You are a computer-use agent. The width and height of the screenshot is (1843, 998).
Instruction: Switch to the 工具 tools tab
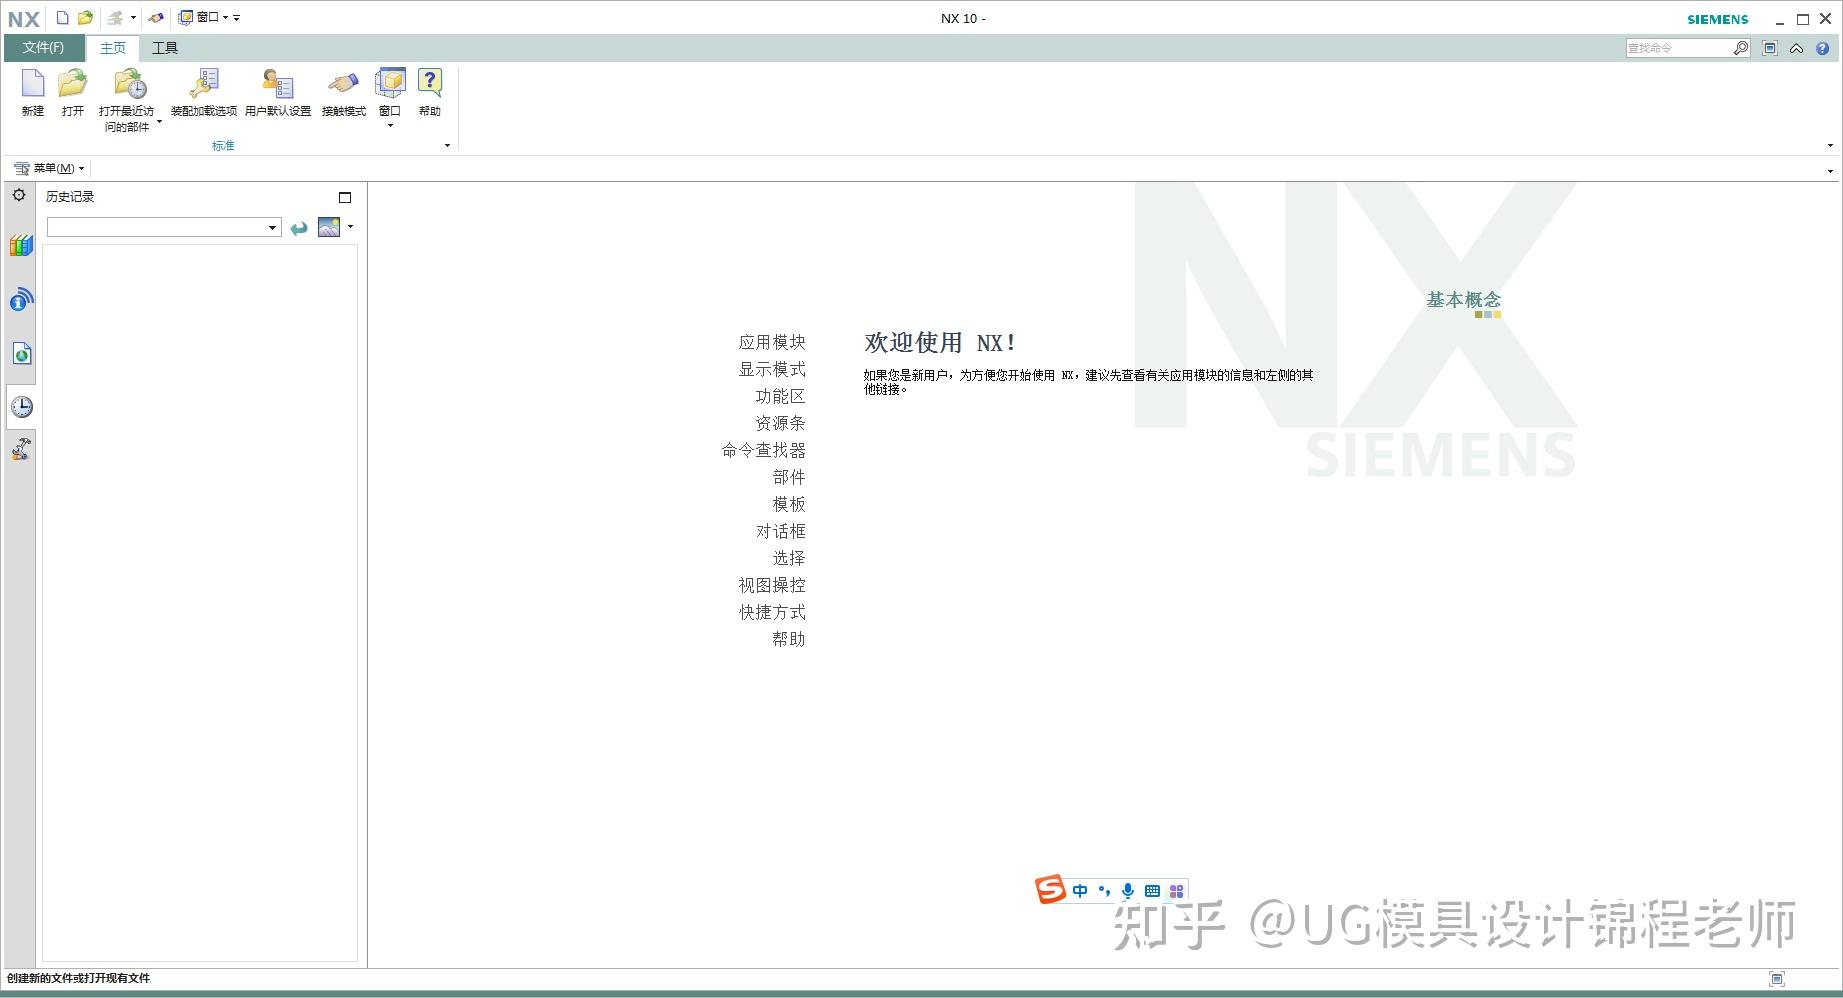pyautogui.click(x=165, y=48)
